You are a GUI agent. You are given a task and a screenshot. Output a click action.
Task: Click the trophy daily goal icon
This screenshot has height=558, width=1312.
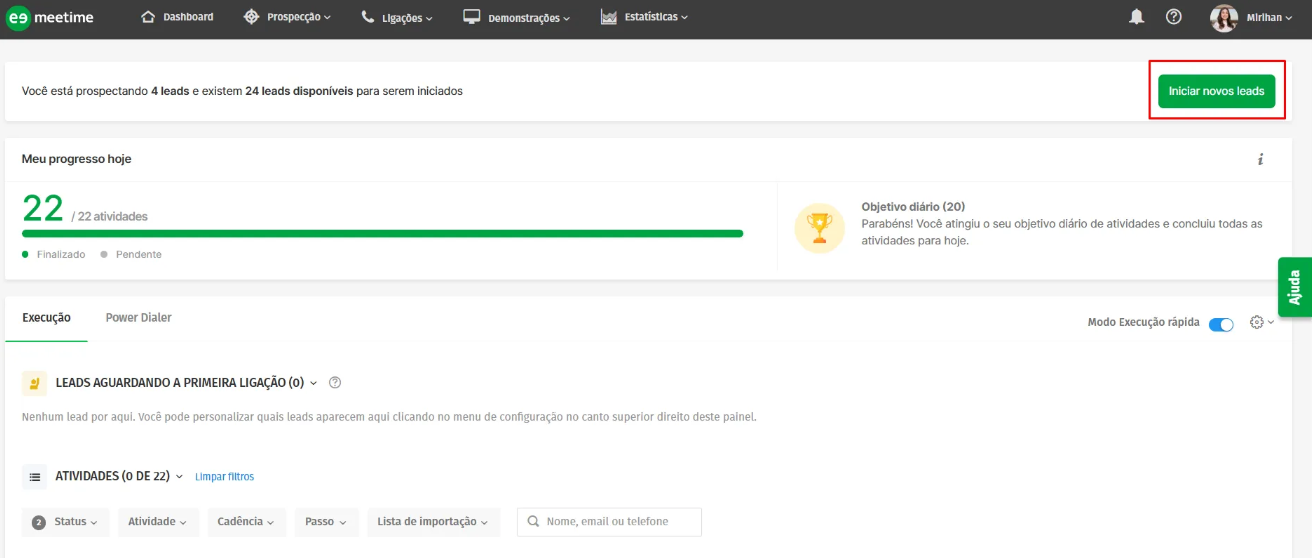click(819, 228)
